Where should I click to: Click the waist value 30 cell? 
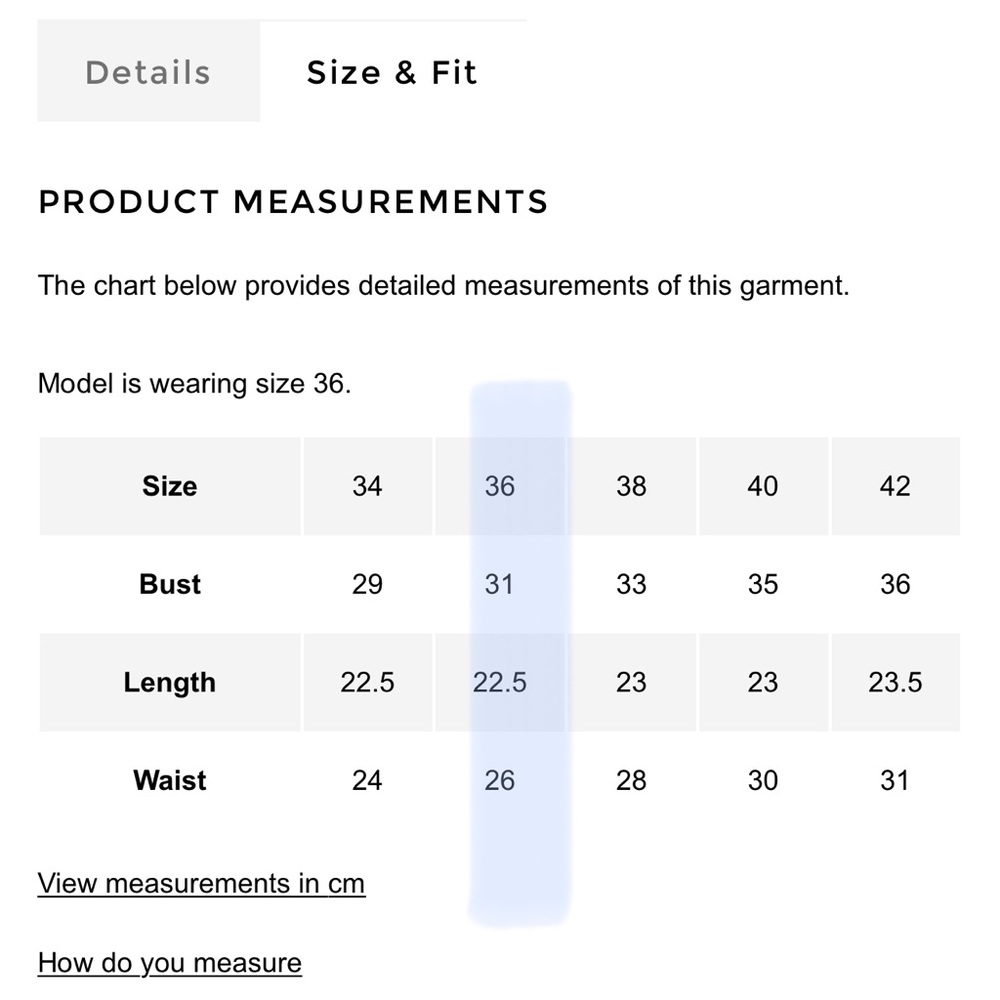(763, 780)
